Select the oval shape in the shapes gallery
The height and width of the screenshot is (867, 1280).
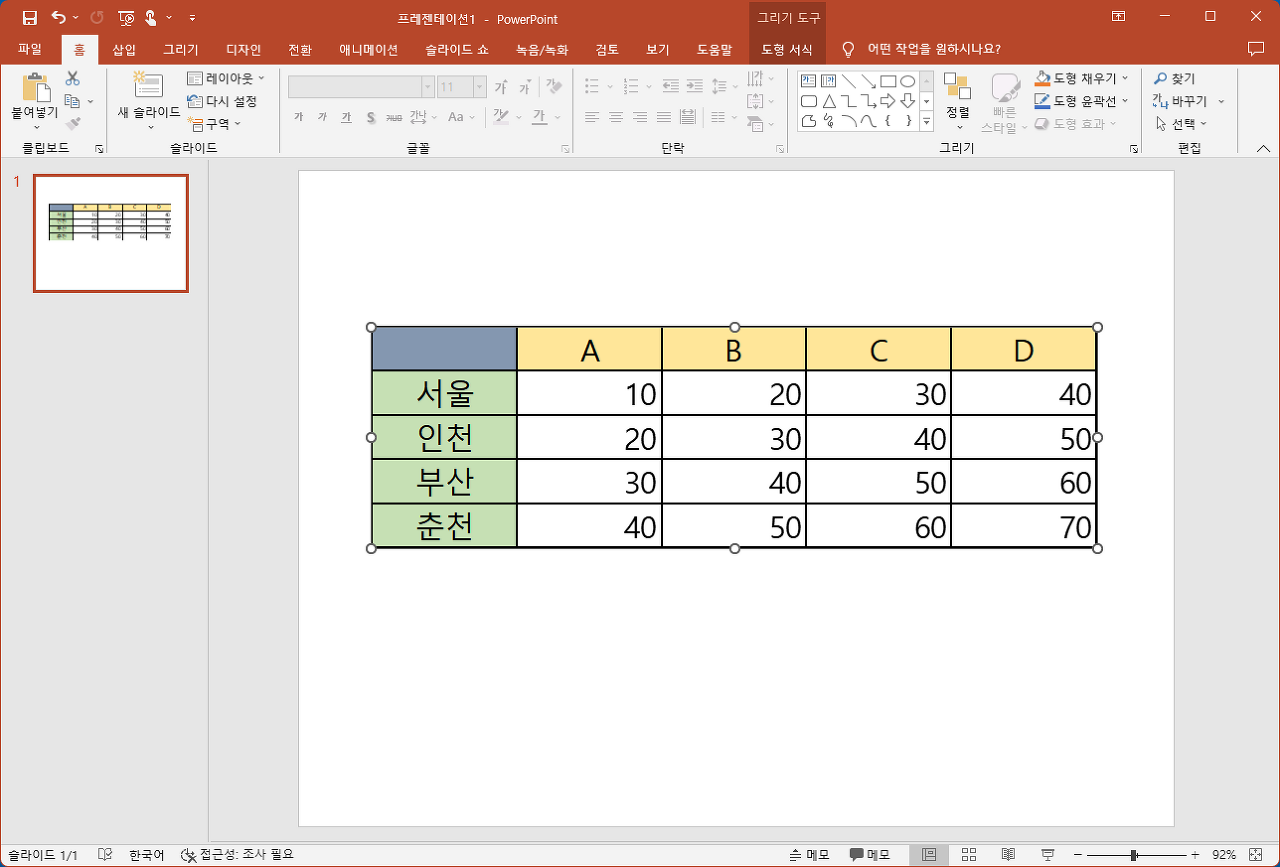tap(908, 81)
